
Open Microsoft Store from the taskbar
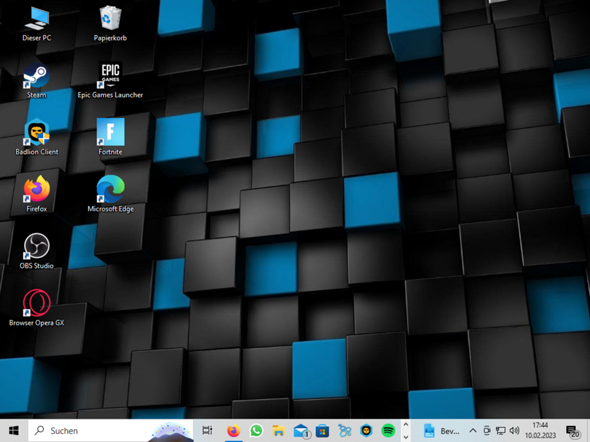[322, 430]
